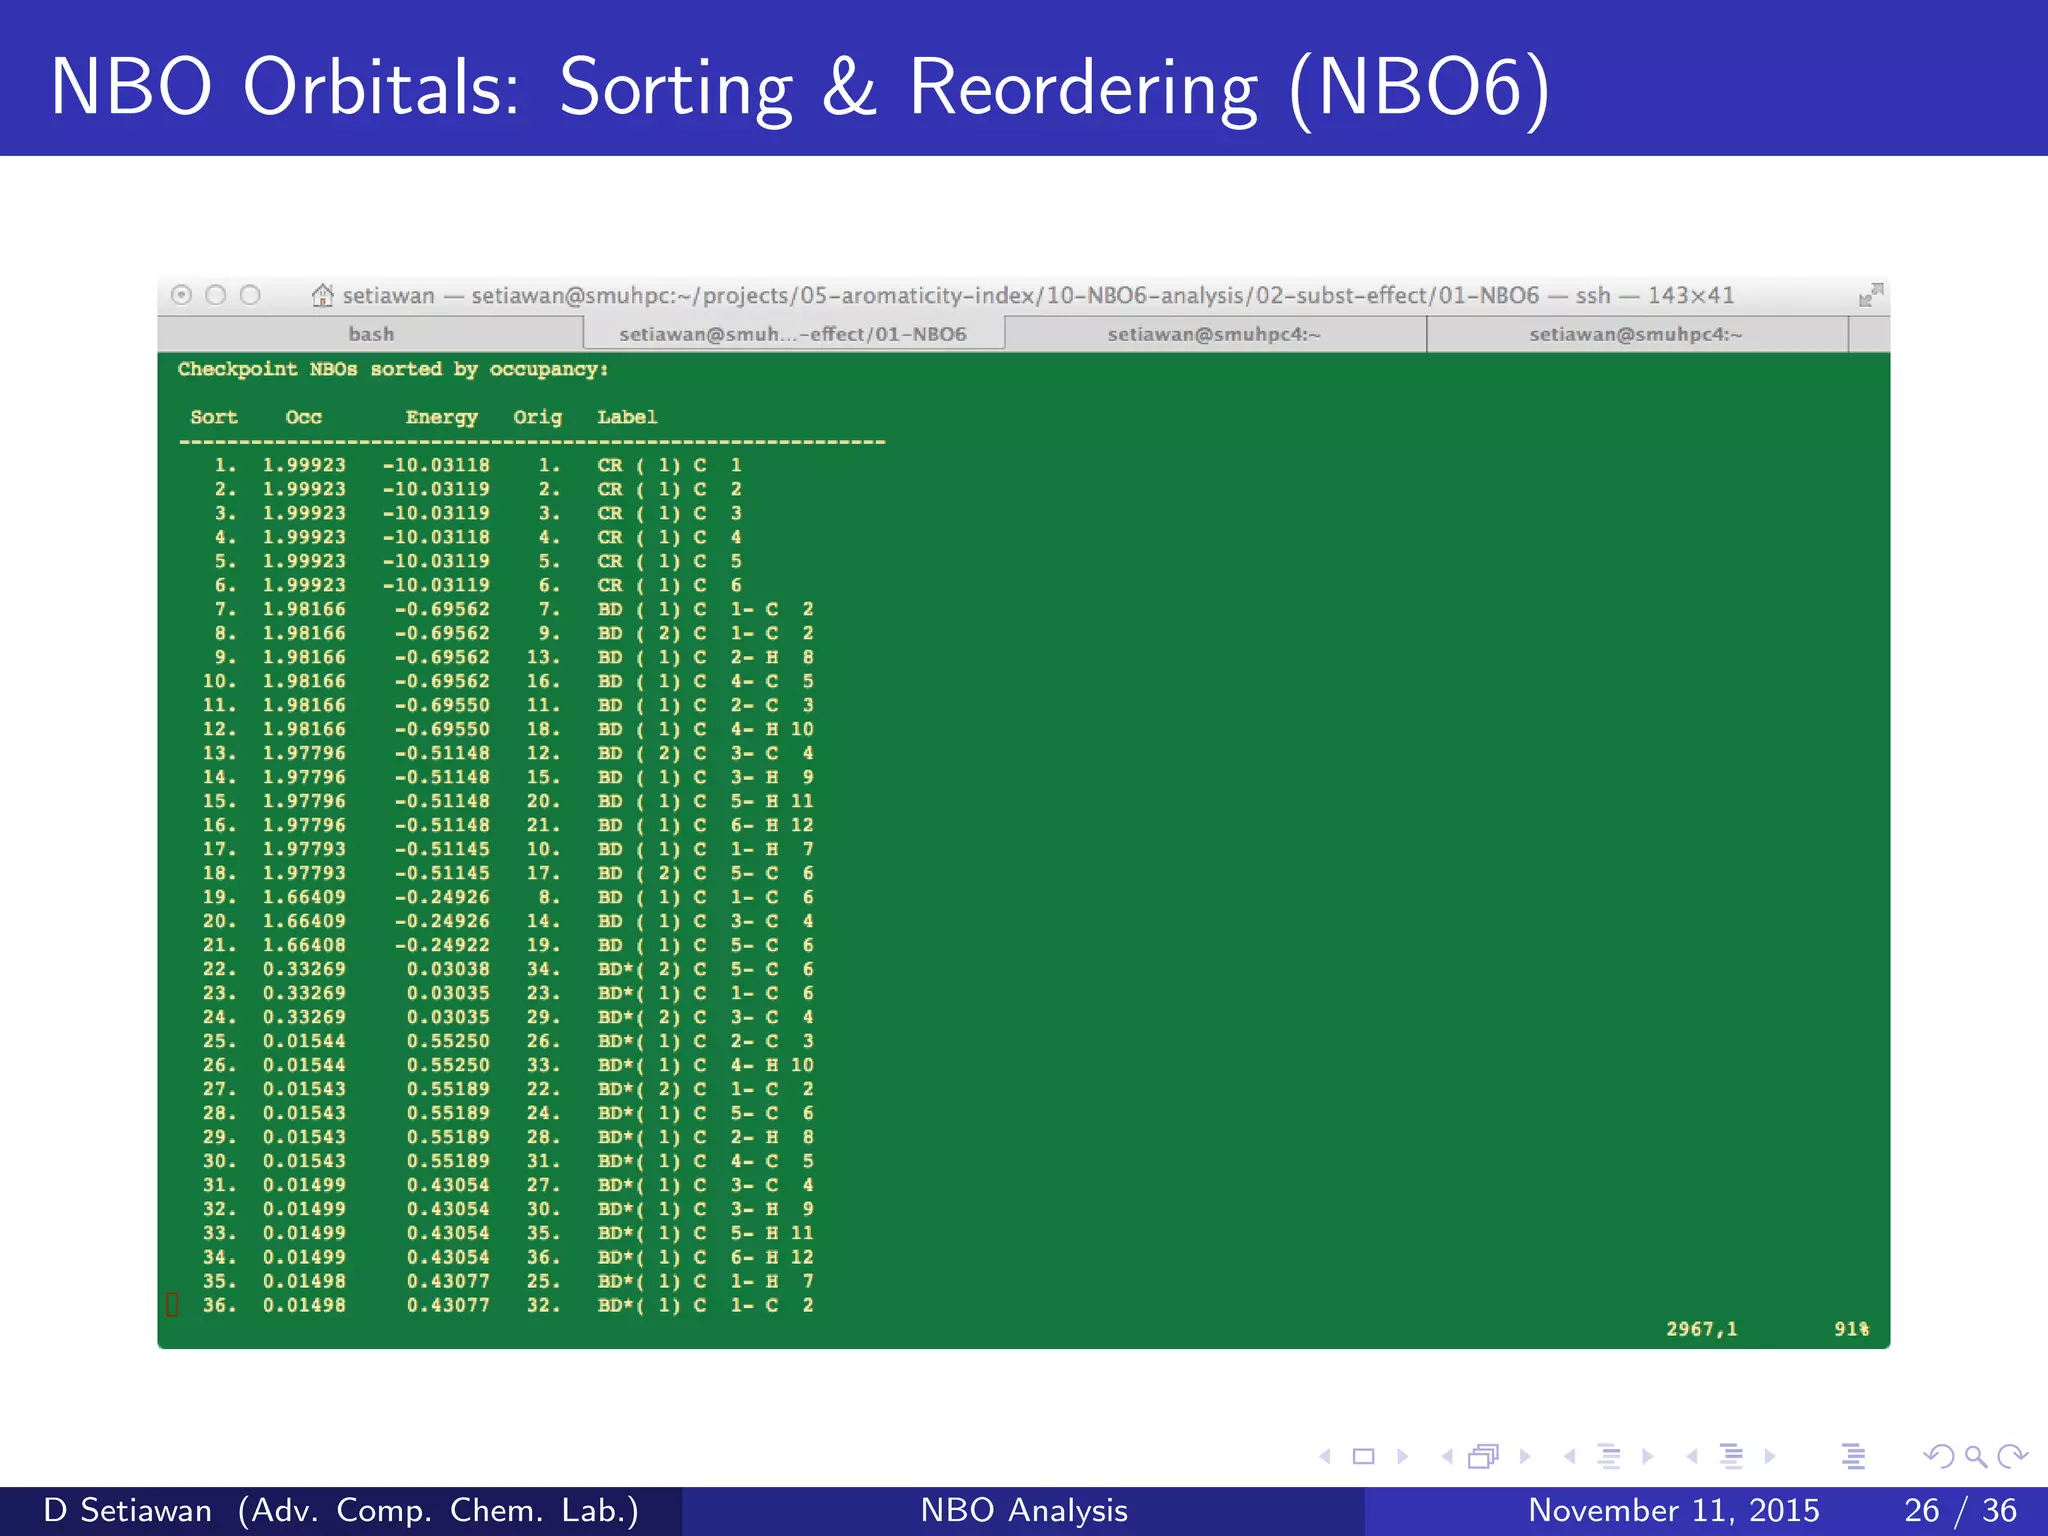This screenshot has height=1536, width=2048.
Task: Open the third tab setiawan@smuhpc4:~
Action: tap(1214, 334)
